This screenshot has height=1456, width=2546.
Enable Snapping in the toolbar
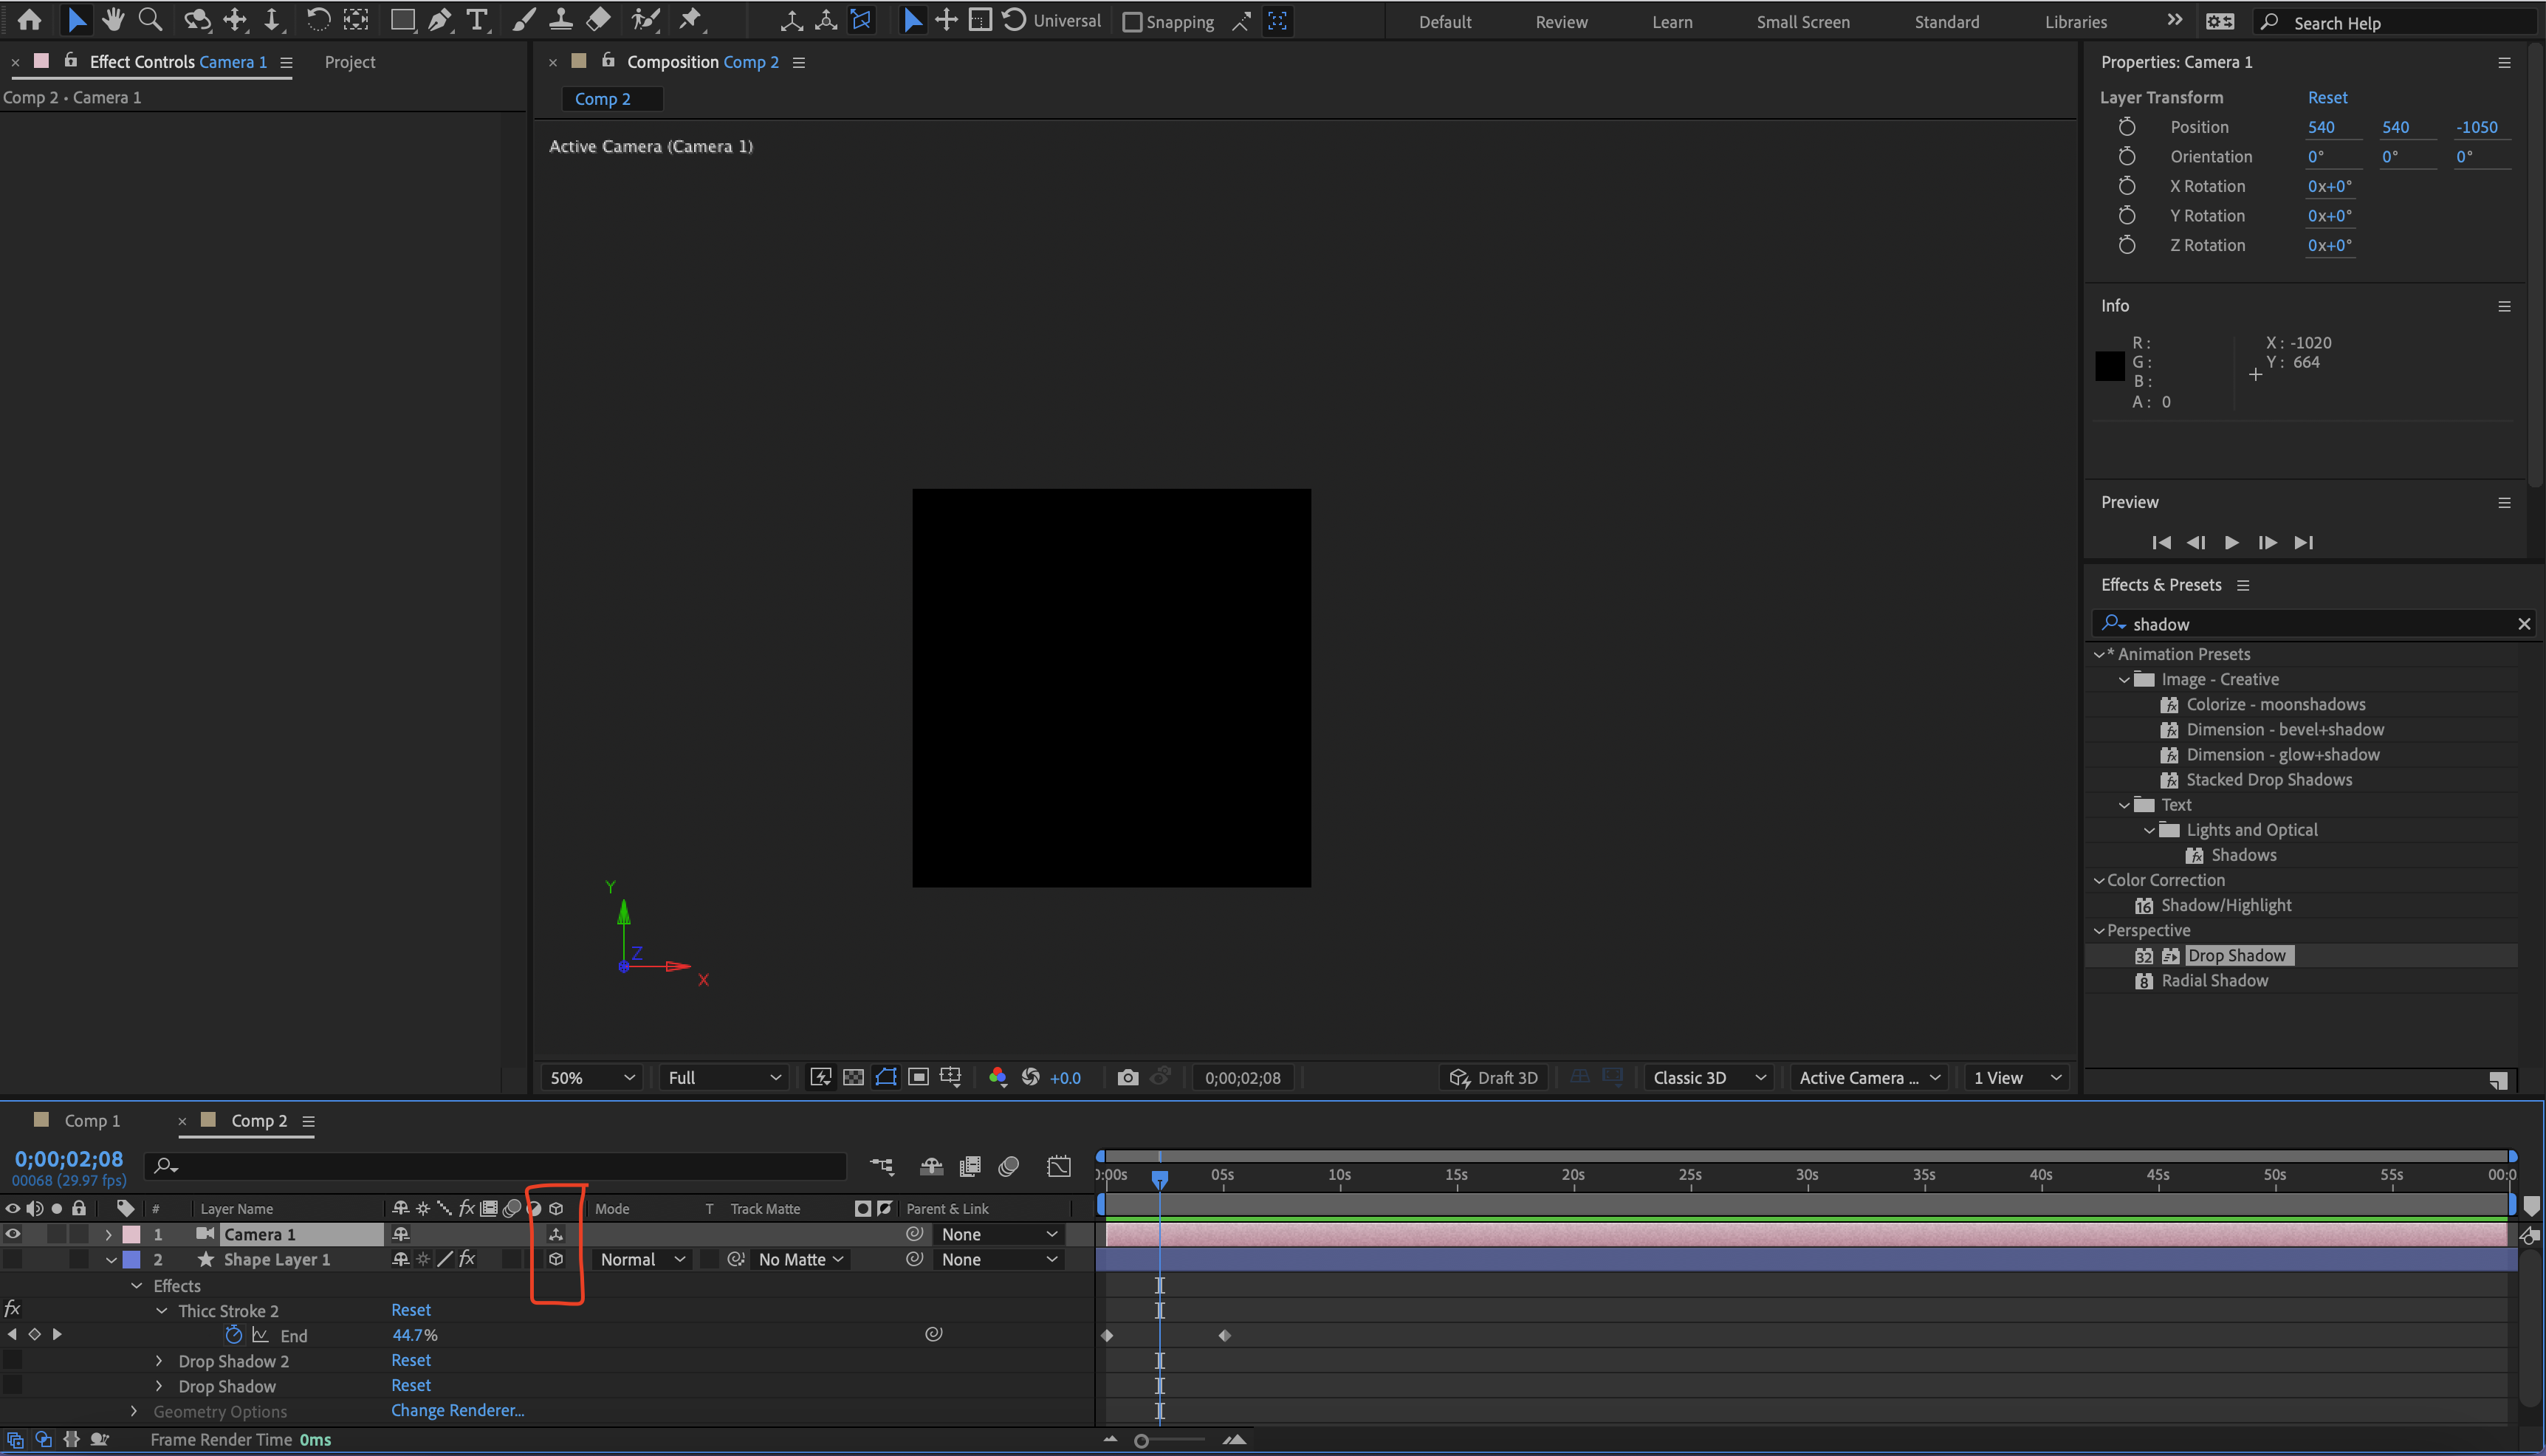1133,21
